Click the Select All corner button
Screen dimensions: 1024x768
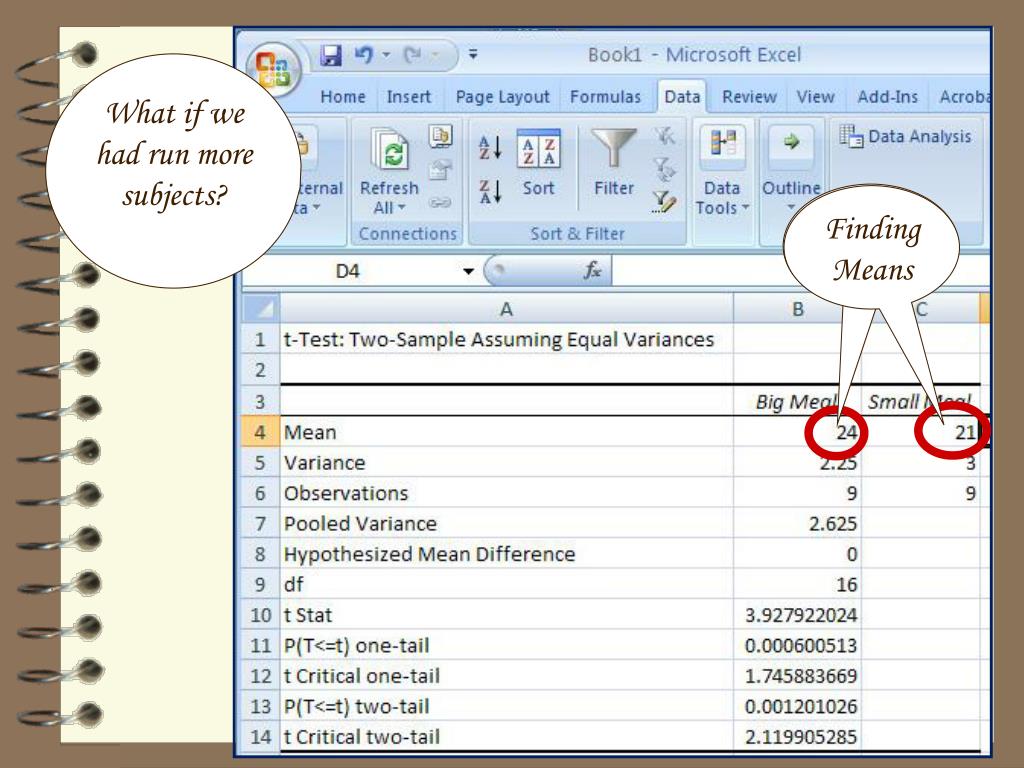[x=261, y=309]
